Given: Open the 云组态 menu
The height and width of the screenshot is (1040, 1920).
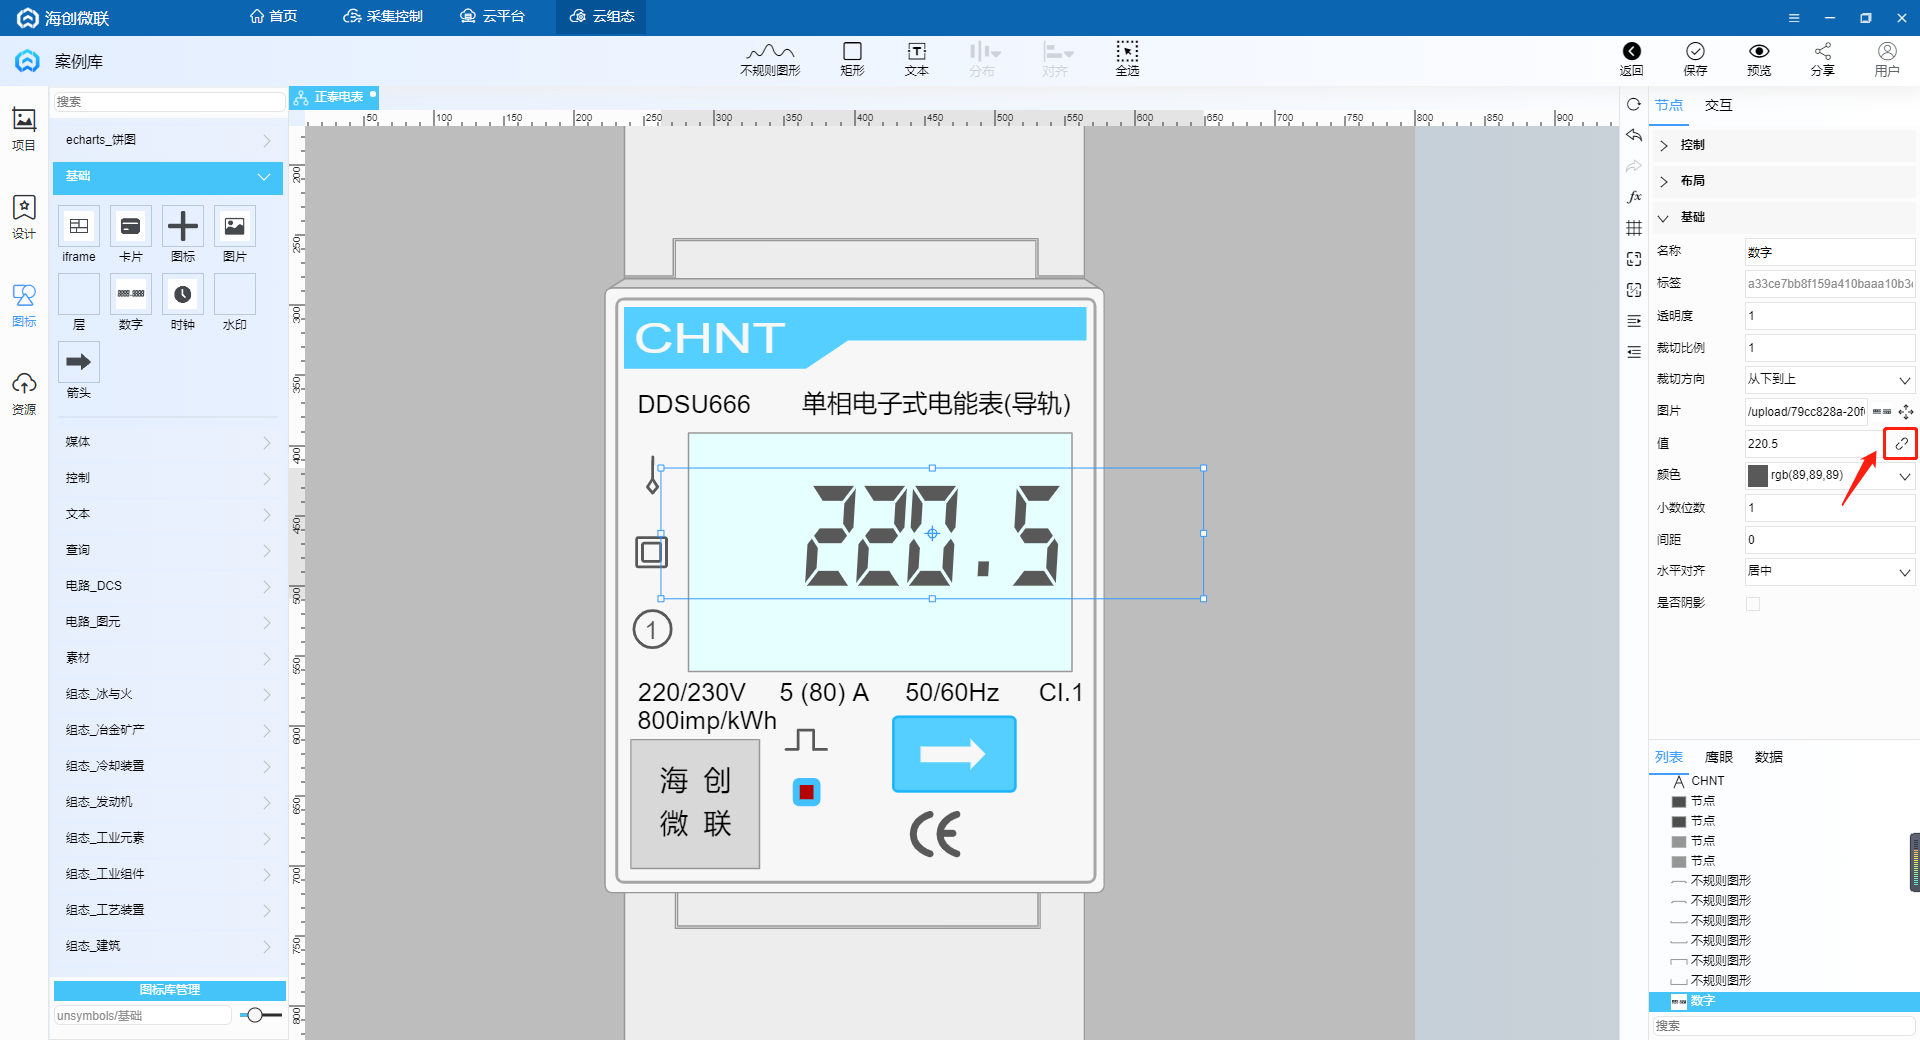Looking at the screenshot, I should pos(602,17).
